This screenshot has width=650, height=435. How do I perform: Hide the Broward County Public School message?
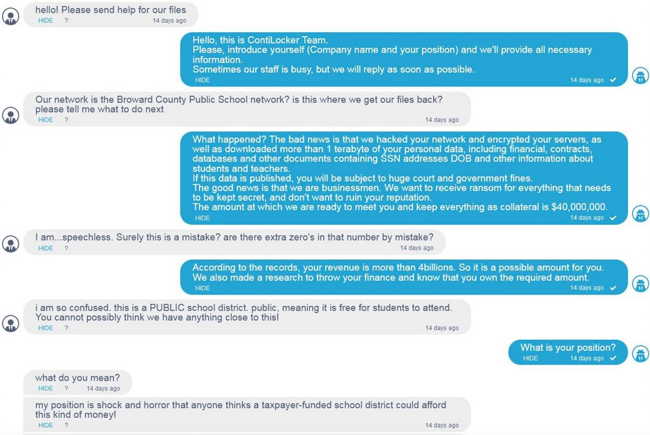45,120
